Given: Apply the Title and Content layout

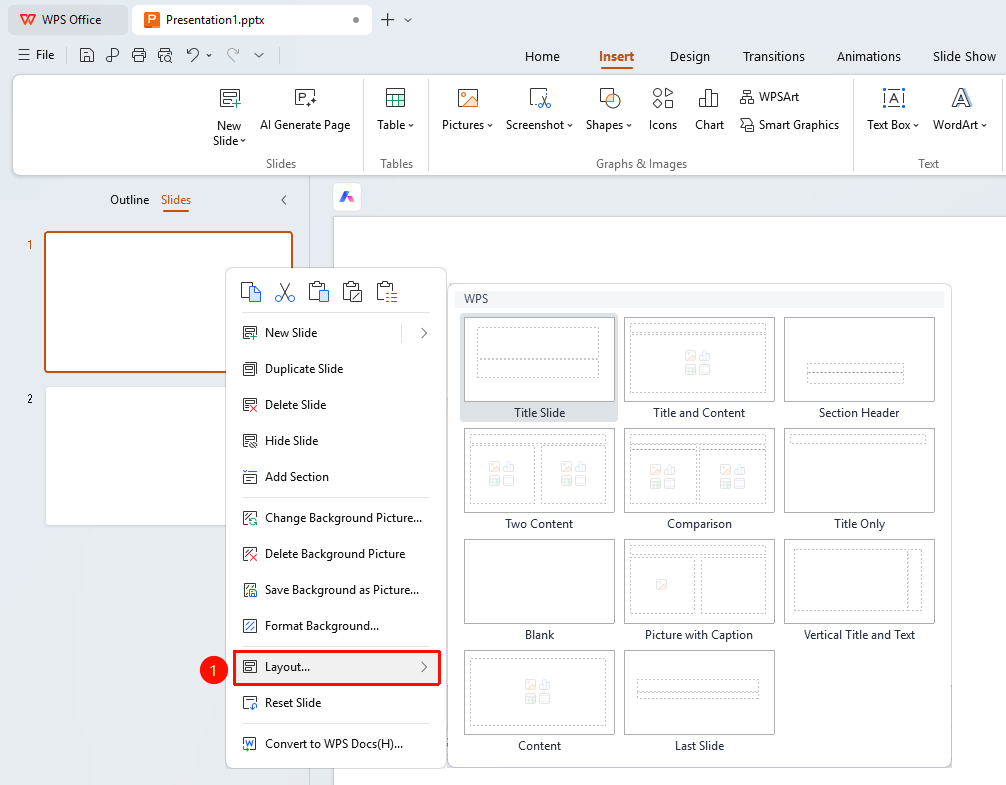Looking at the screenshot, I should tap(699, 369).
